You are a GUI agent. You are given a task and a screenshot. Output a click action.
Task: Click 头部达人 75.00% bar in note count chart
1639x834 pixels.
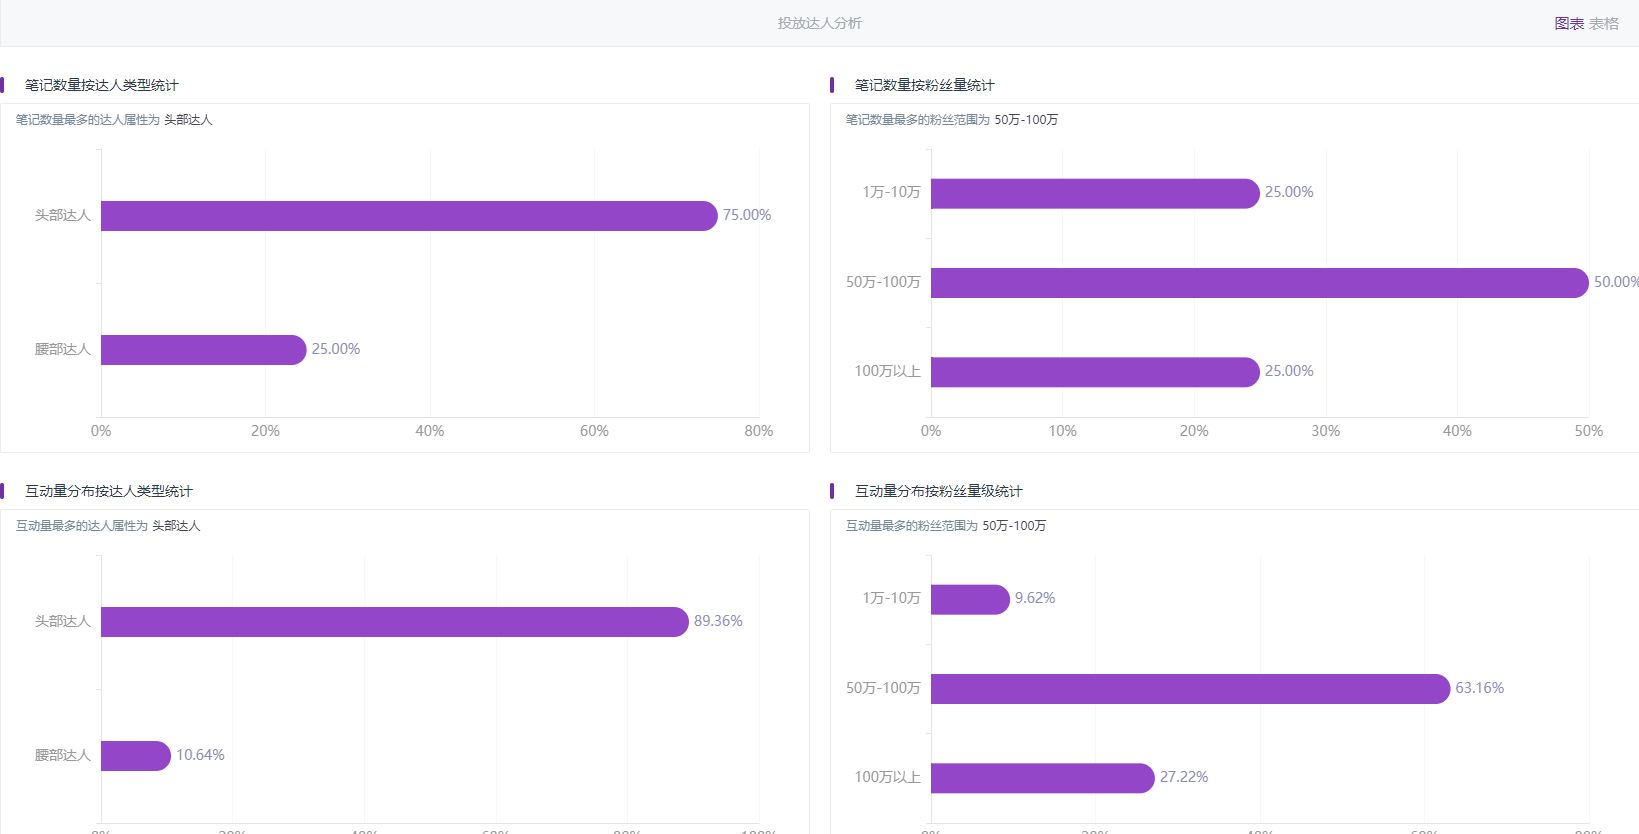point(408,216)
